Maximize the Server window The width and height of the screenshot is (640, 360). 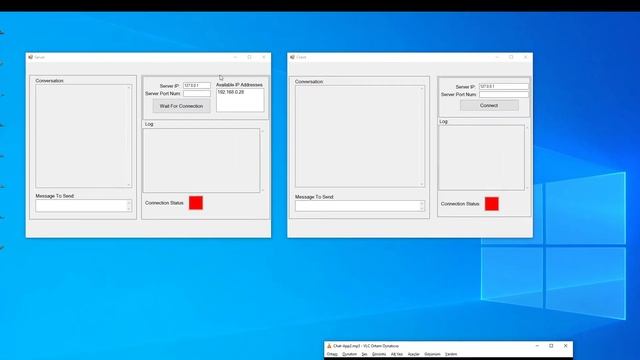(249, 57)
